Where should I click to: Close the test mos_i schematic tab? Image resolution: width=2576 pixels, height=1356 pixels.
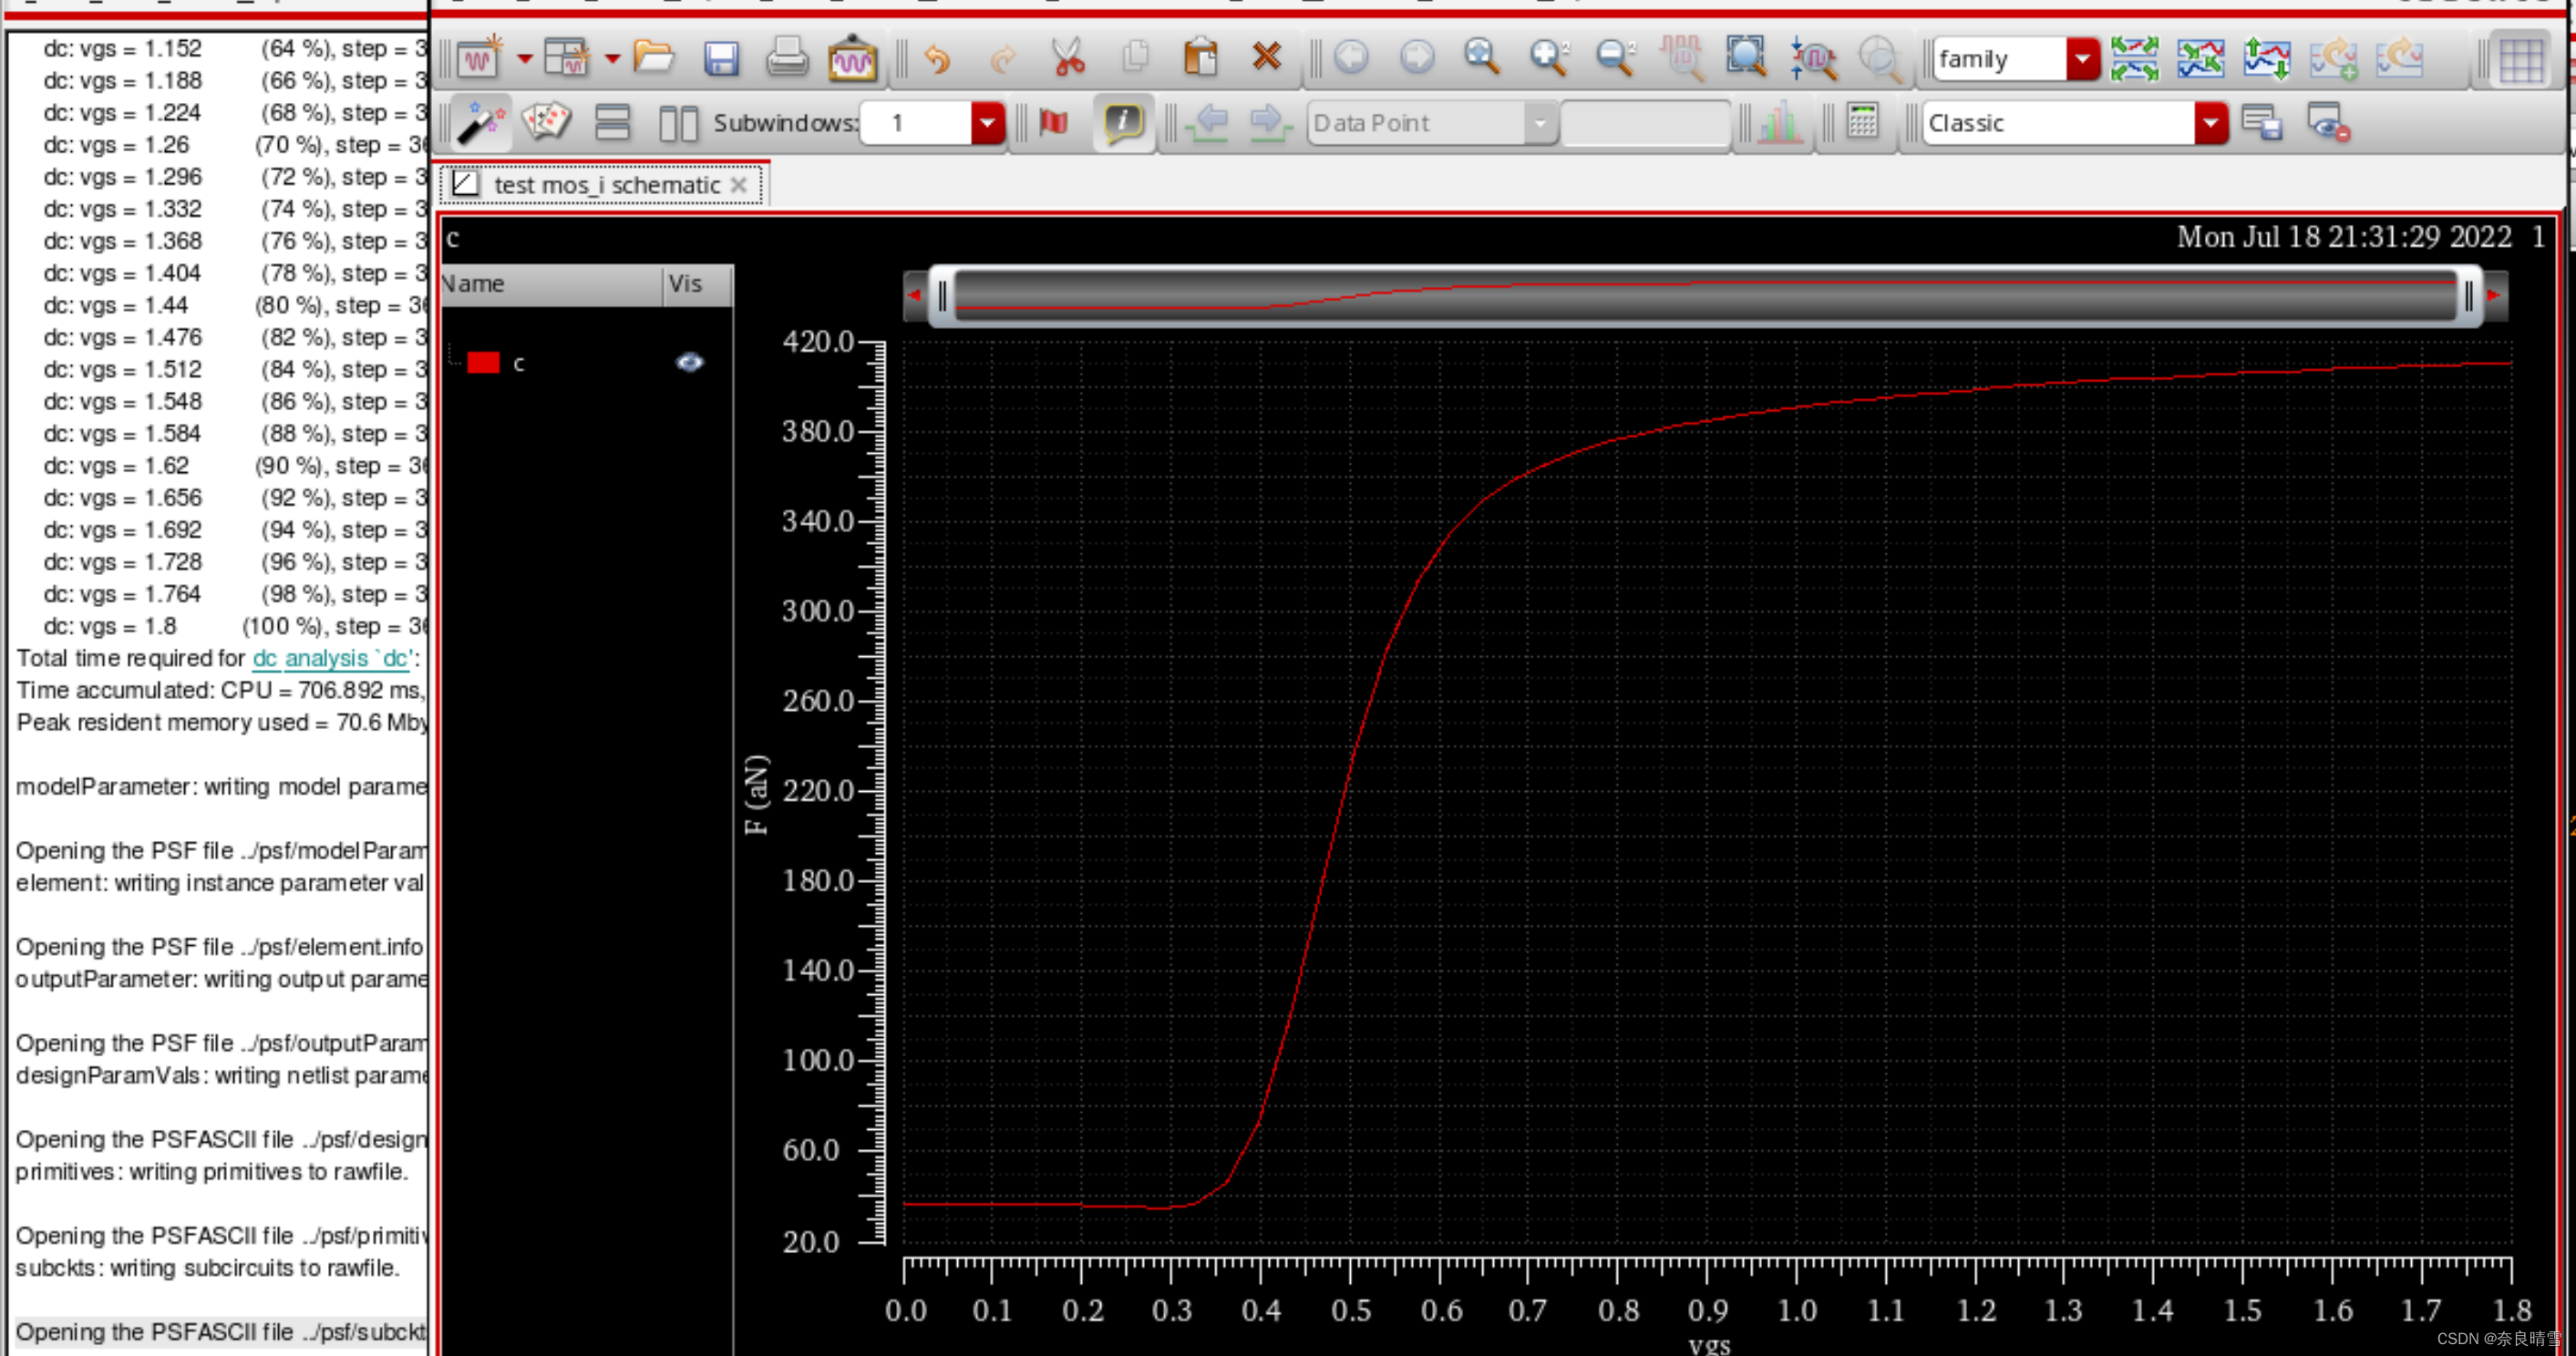point(739,185)
